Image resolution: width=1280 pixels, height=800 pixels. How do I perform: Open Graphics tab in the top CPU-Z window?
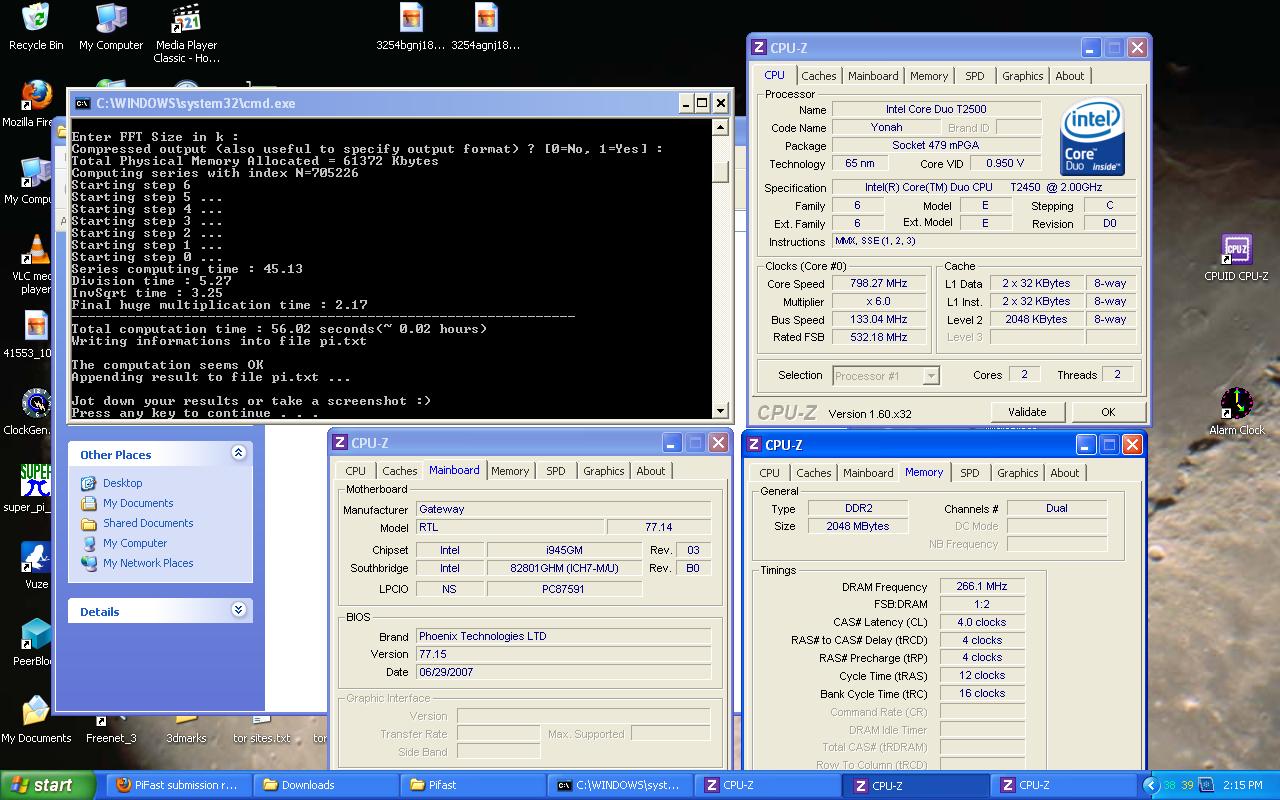pos(1022,76)
